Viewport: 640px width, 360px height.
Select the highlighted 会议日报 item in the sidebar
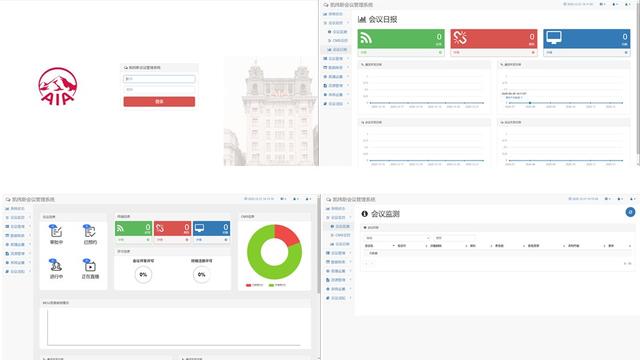(338, 49)
